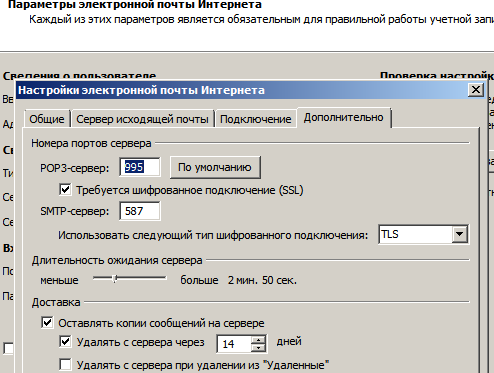Open the TLS encryption type dropdown
The width and height of the screenshot is (494, 373).
click(x=460, y=234)
